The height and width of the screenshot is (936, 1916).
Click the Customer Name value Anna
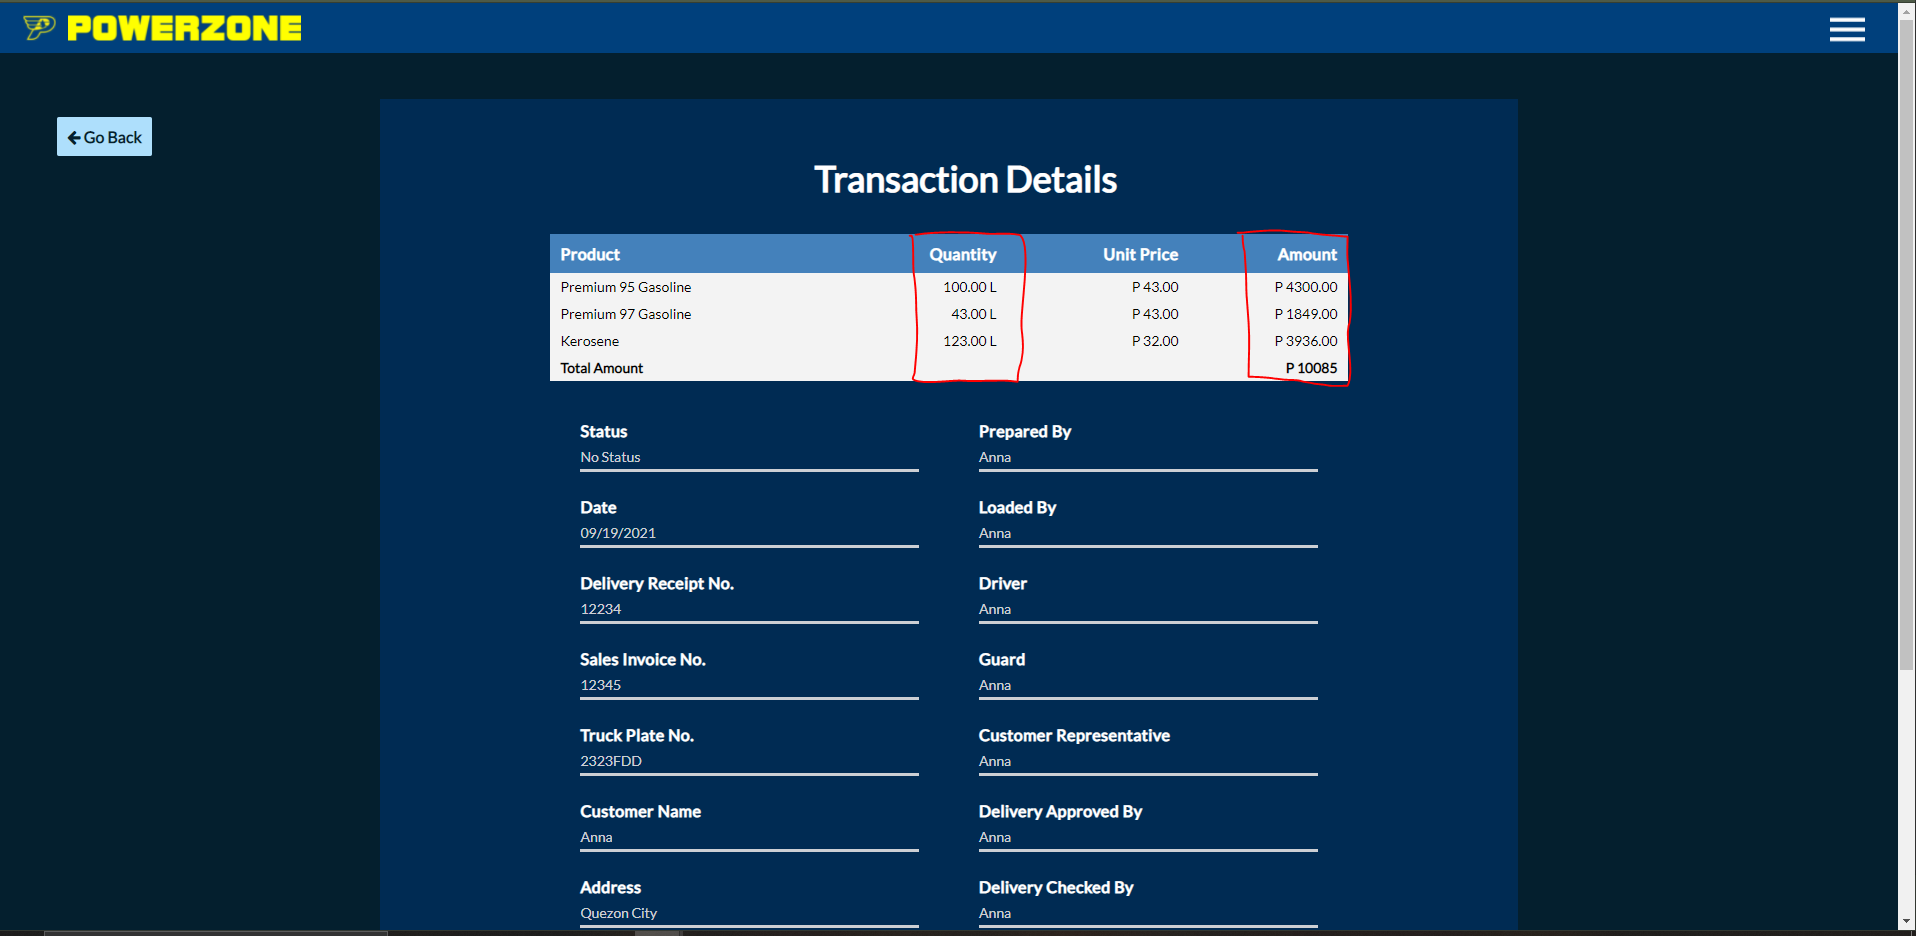pos(596,837)
